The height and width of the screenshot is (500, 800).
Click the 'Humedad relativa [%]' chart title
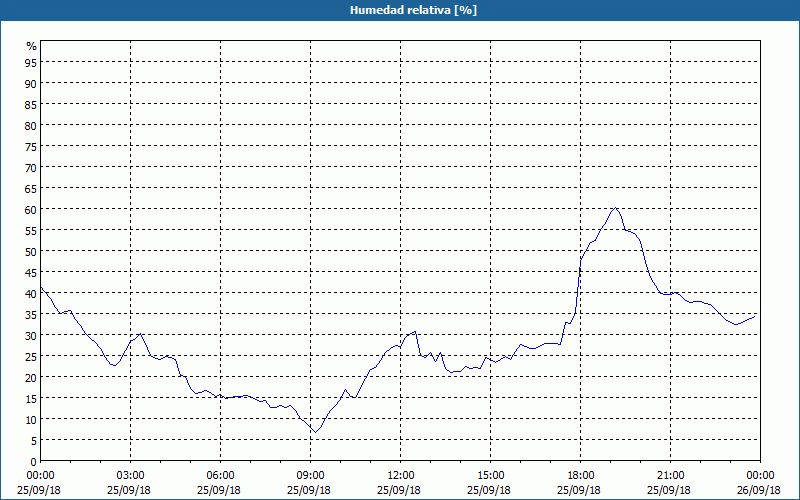(x=413, y=10)
